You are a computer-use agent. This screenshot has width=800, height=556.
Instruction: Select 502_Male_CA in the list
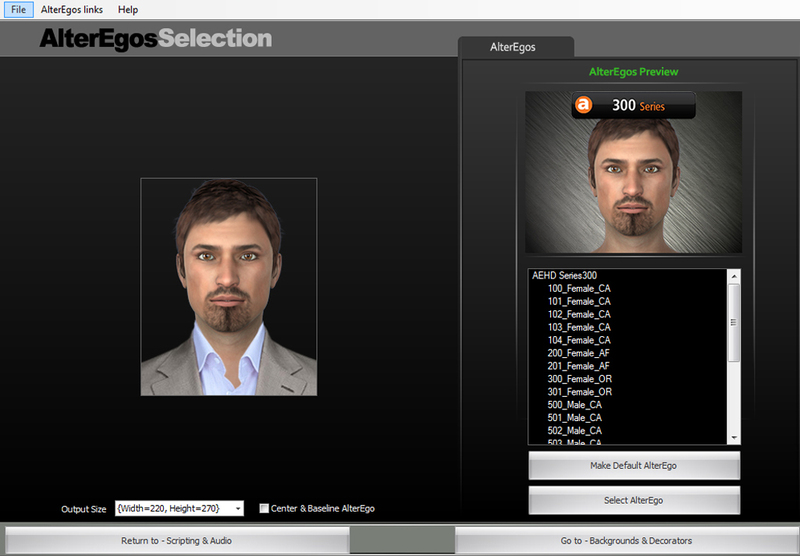pos(574,431)
